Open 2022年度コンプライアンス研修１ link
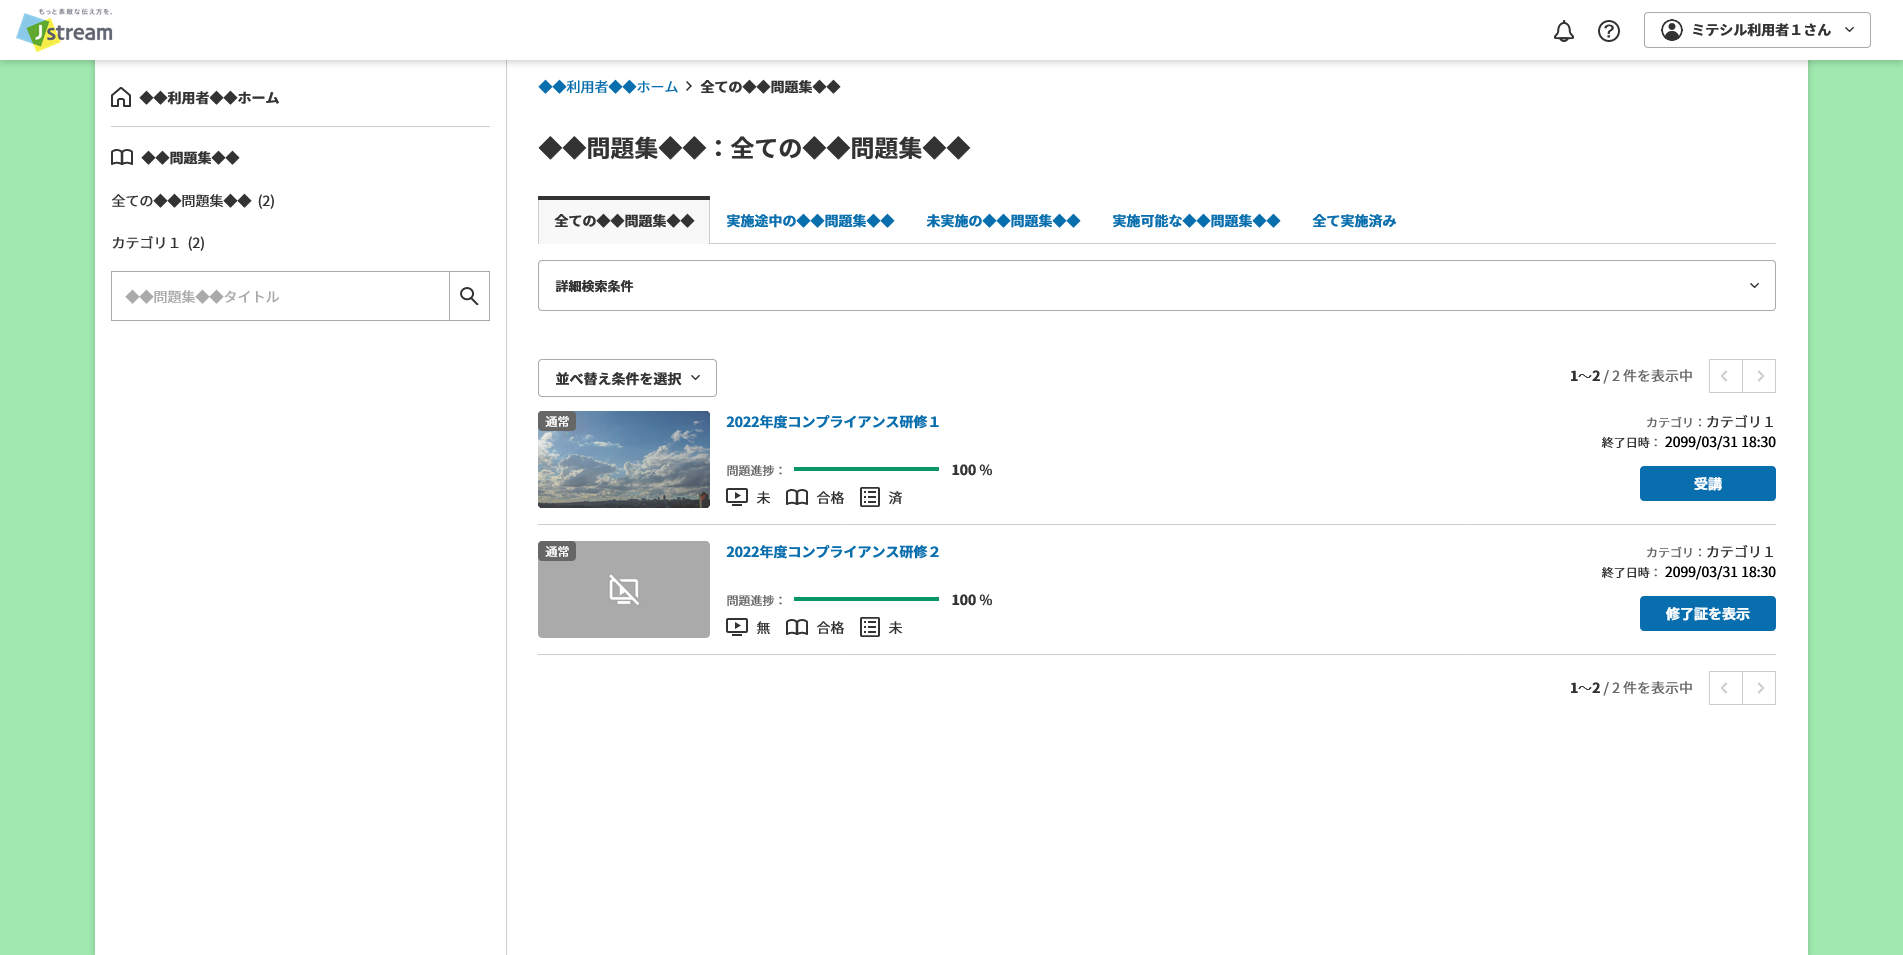This screenshot has height=955, width=1903. [833, 422]
